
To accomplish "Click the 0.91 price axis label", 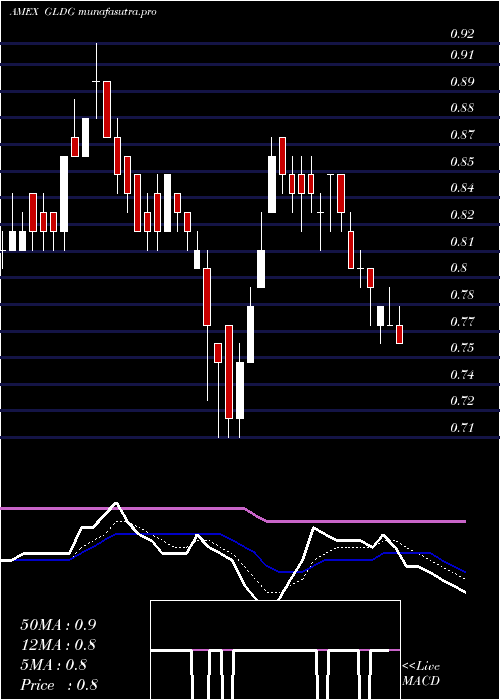I will [x=462, y=55].
